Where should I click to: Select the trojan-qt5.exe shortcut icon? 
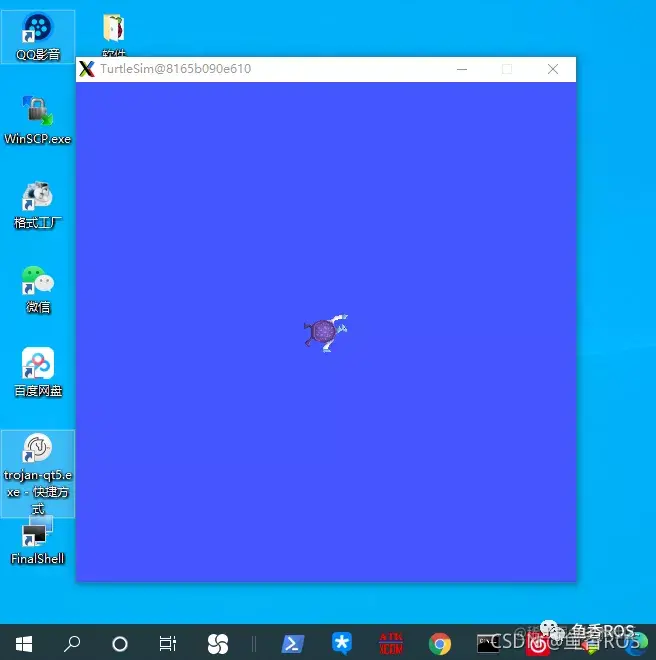[38, 474]
